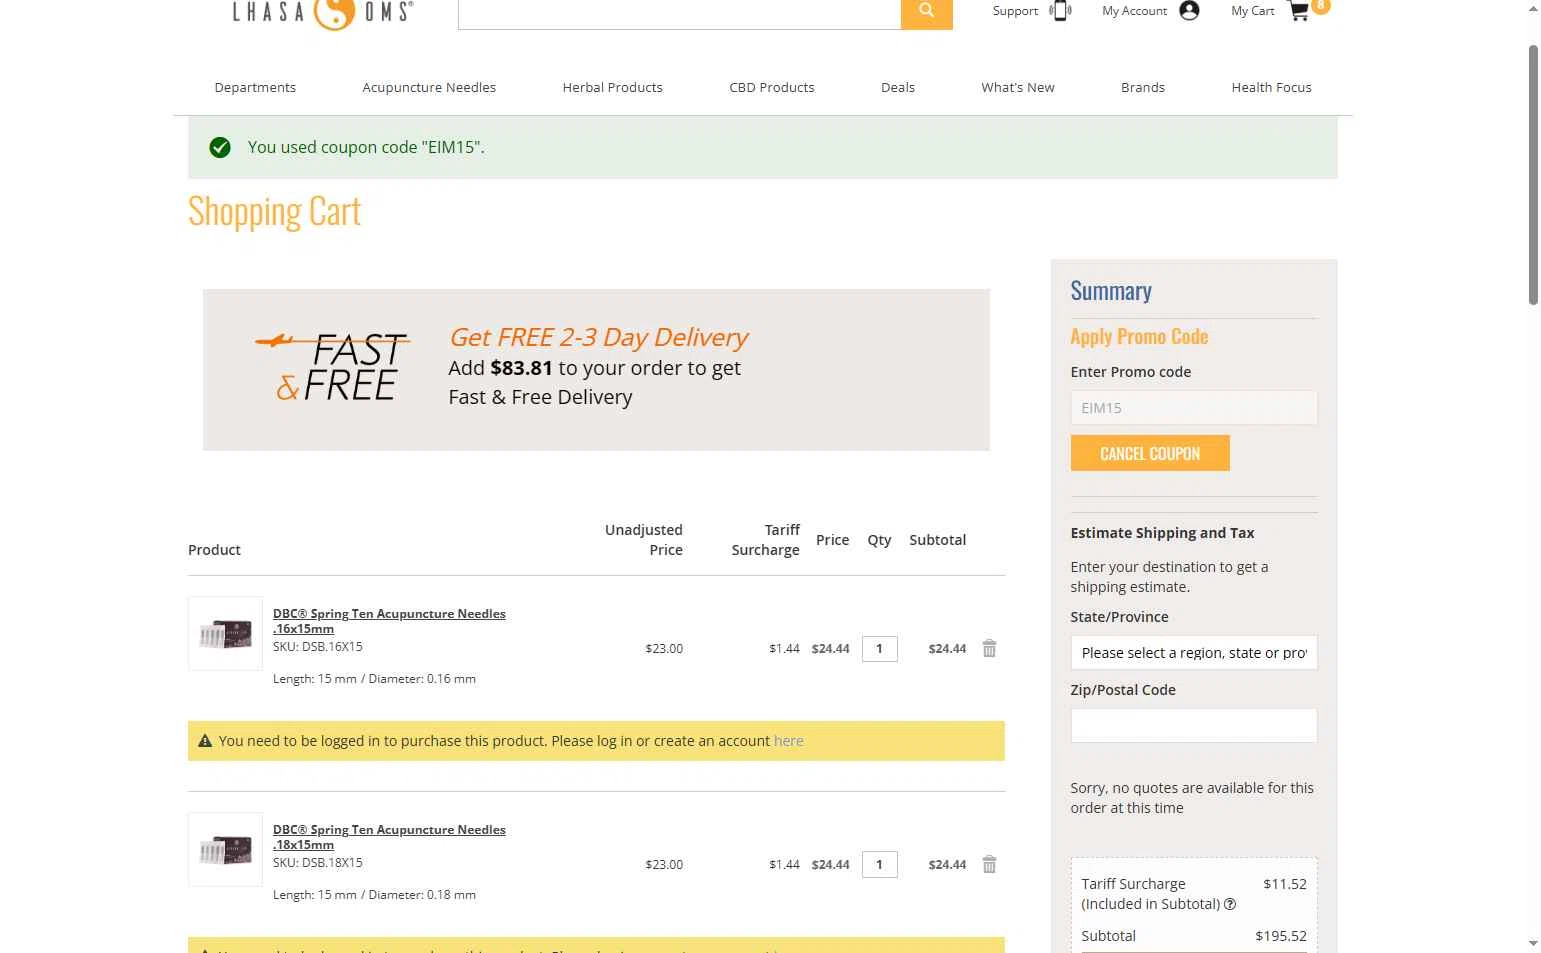
Task: Click the Cancel Coupon button
Action: 1150,453
